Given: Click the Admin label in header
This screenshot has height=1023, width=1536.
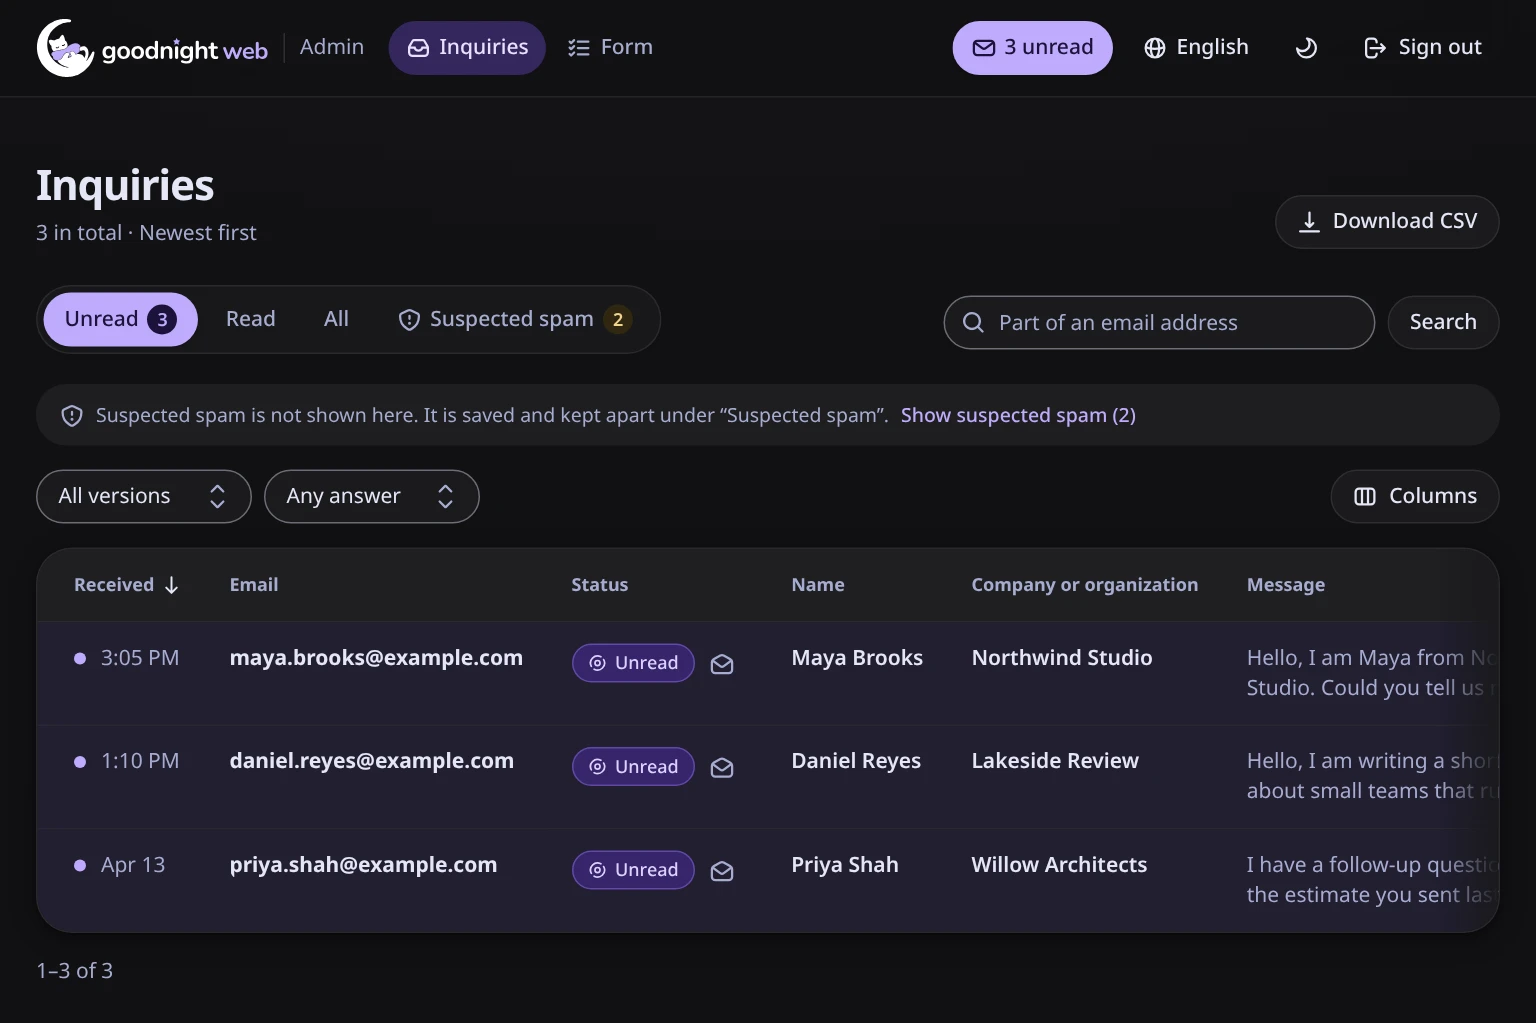Looking at the screenshot, I should (x=332, y=47).
